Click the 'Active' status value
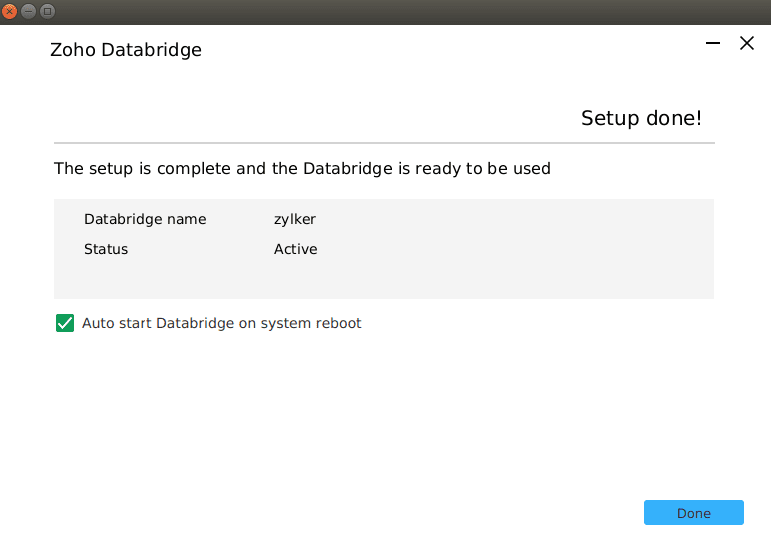This screenshot has height=542, width=771. (295, 249)
